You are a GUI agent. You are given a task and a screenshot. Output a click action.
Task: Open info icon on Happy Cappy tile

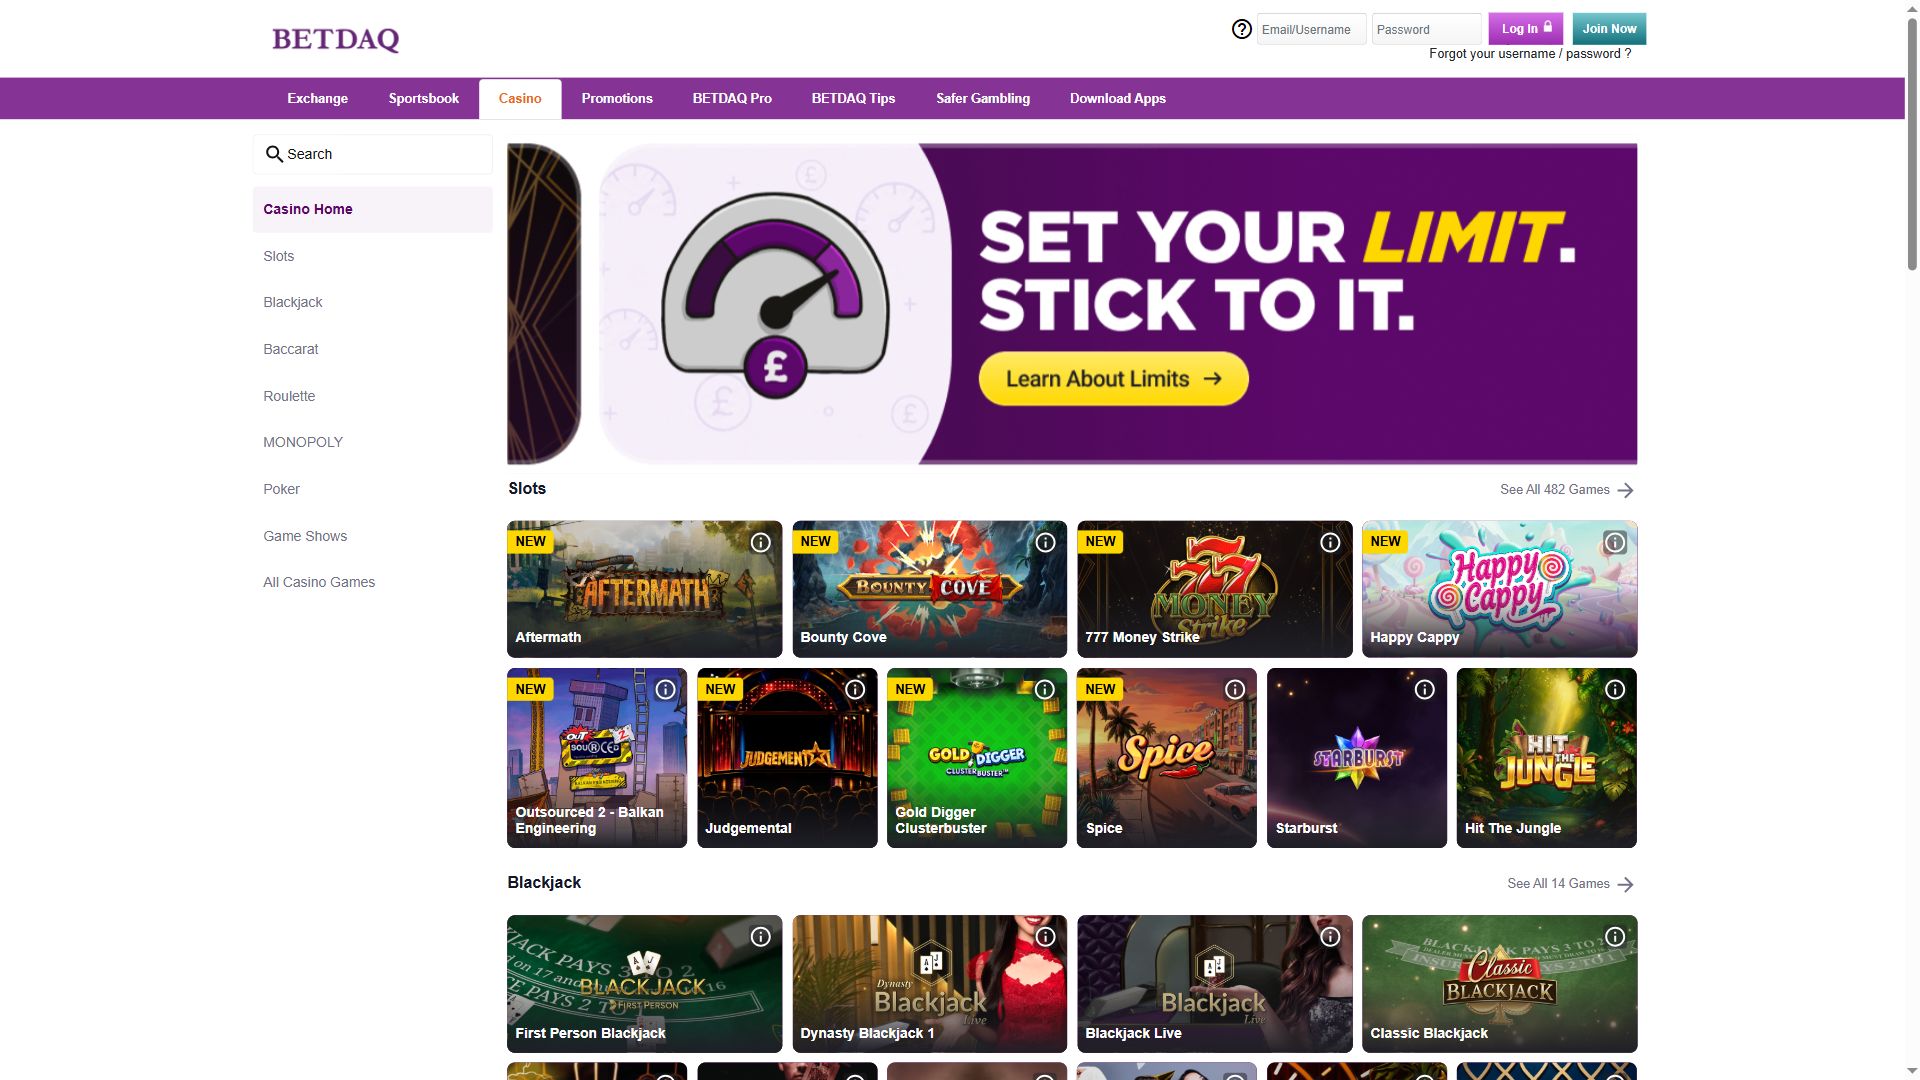pos(1615,542)
